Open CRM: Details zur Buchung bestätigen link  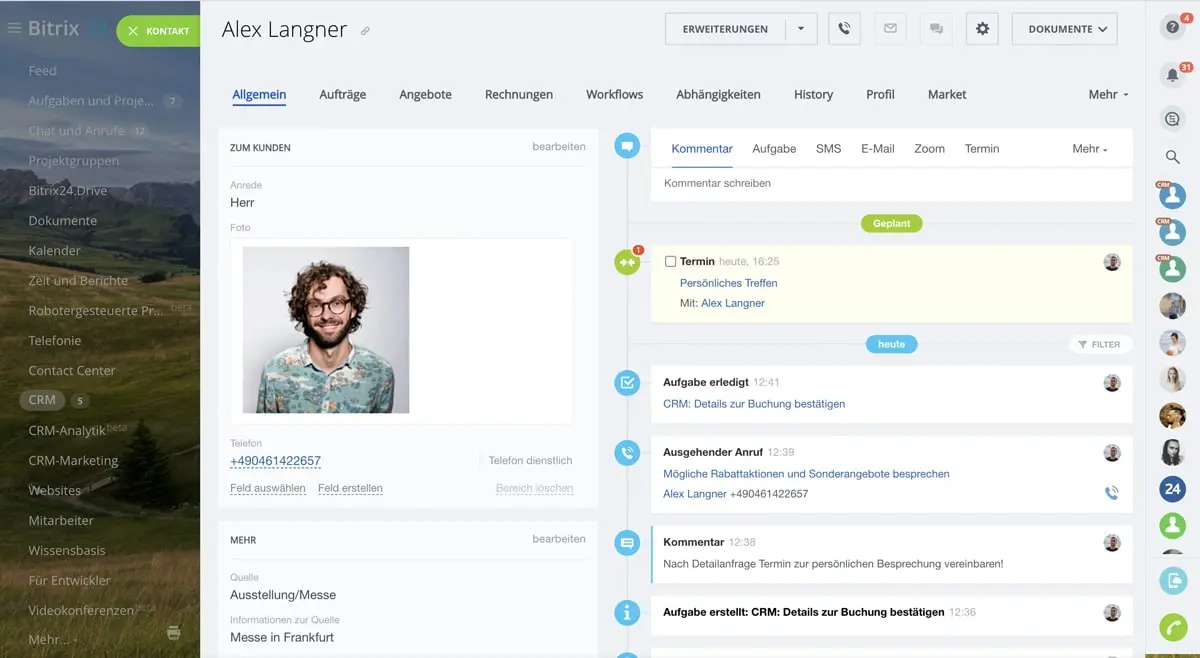coord(754,404)
